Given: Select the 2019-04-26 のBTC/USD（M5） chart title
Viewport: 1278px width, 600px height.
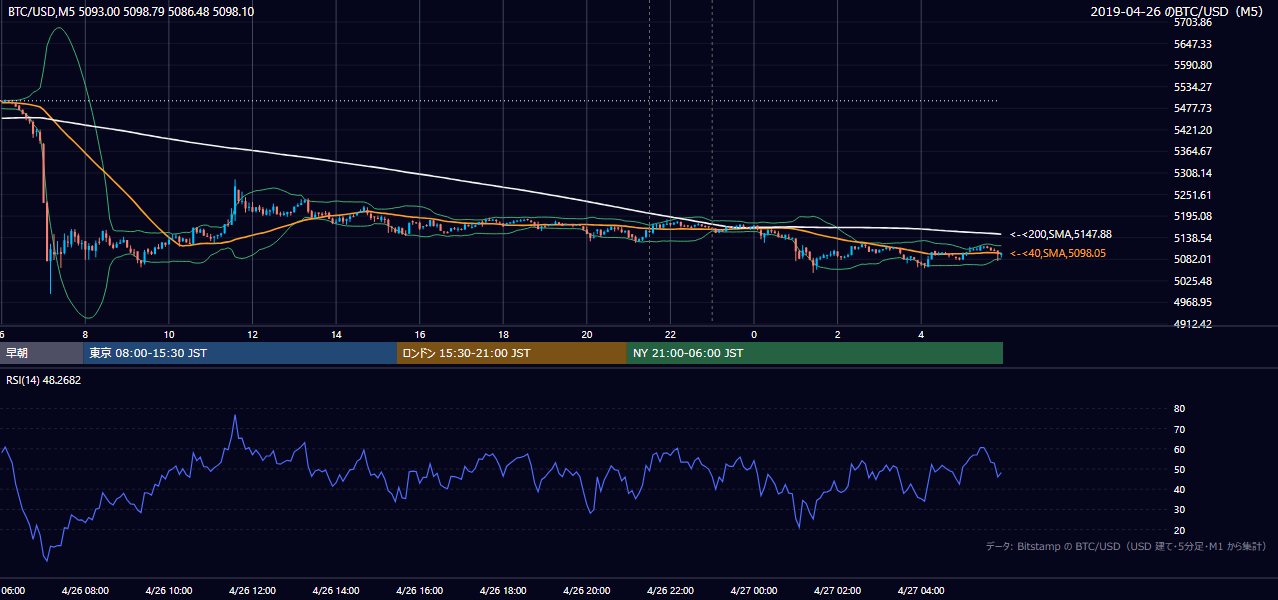Looking at the screenshot, I should point(1178,12).
